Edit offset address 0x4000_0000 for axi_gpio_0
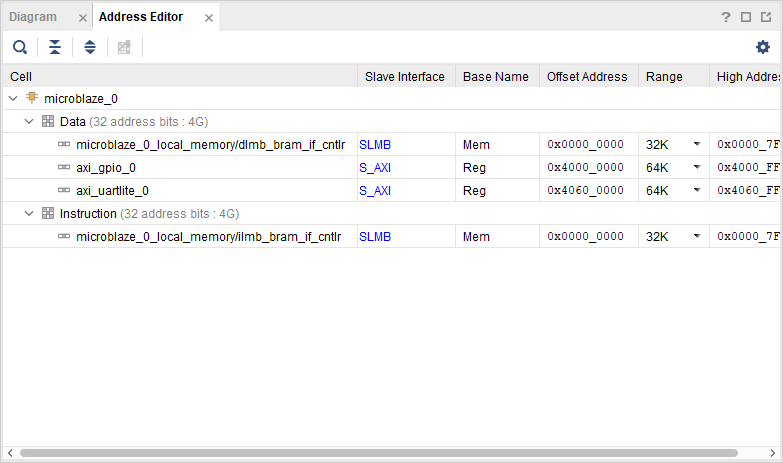Screen dimensions: 783x463 pyautogui.click(x=585, y=167)
